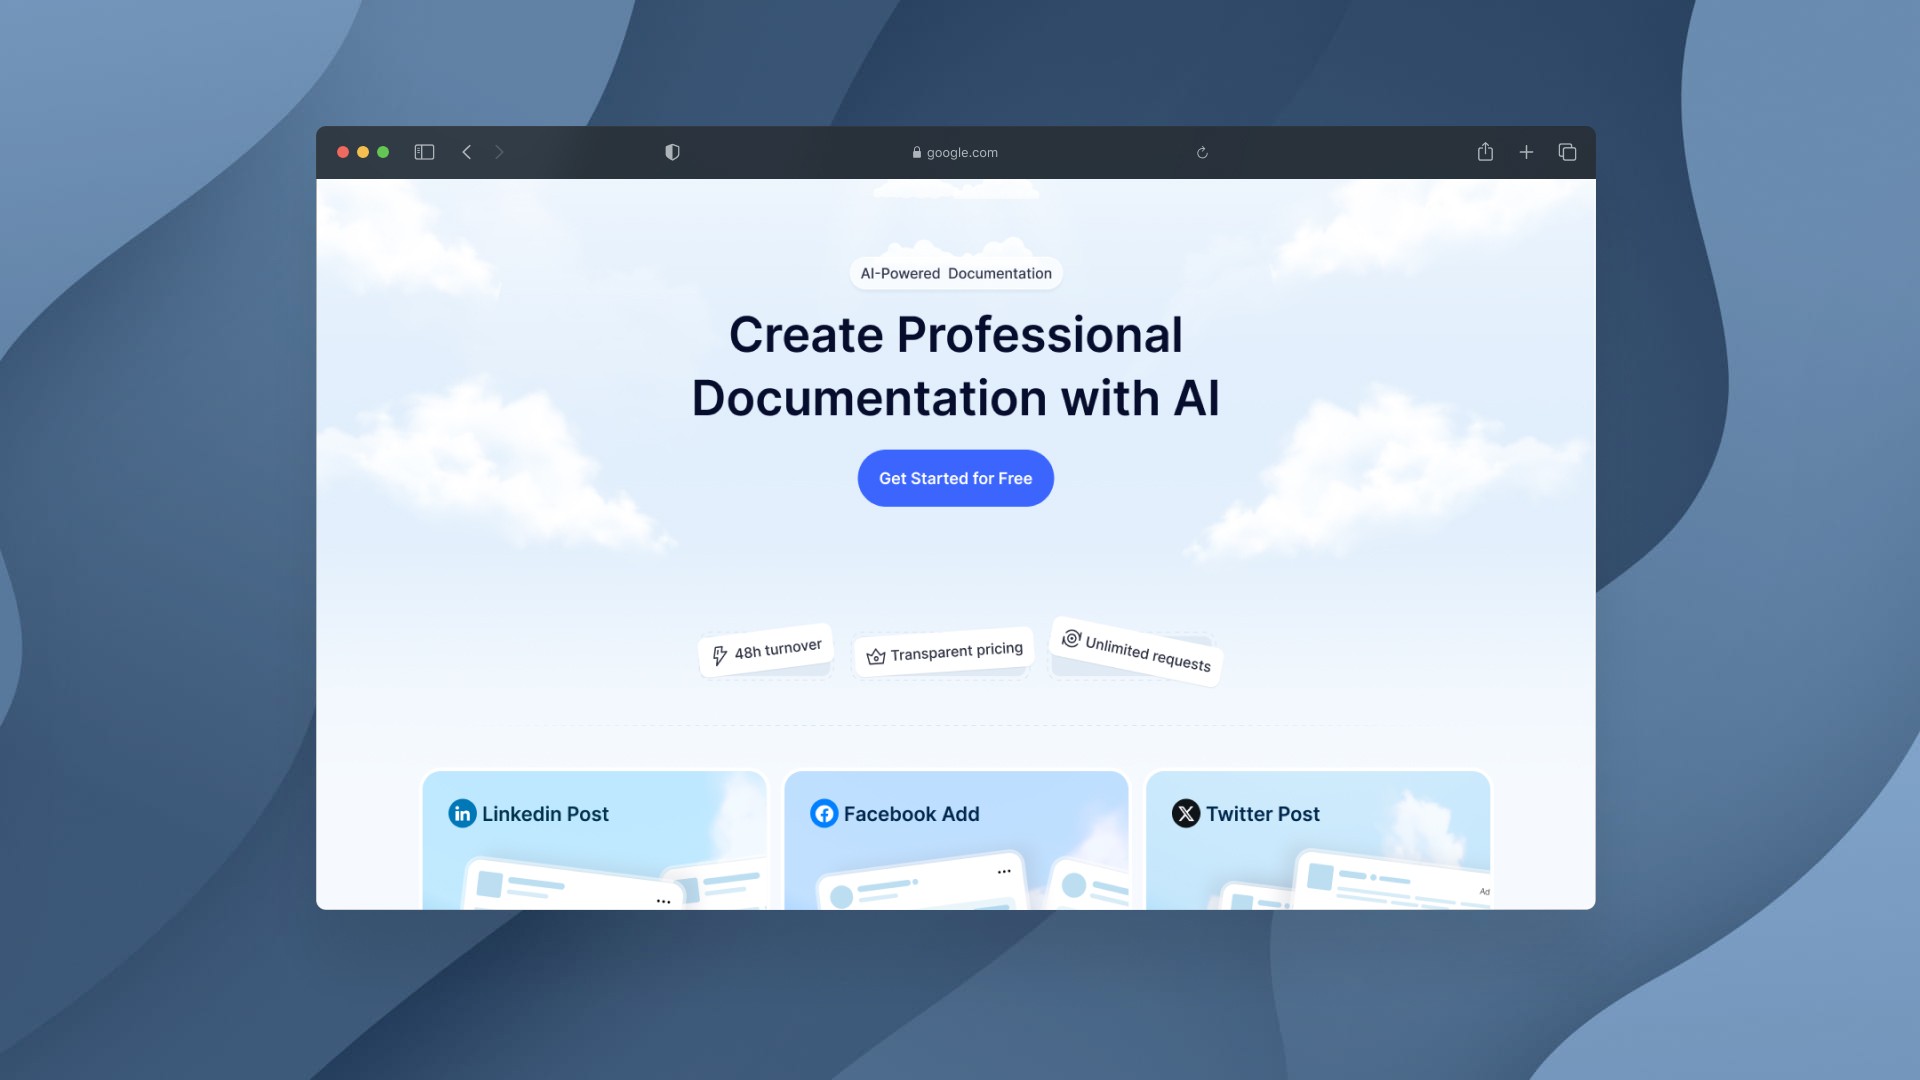Click the Get Started for Free button
The image size is (1920, 1080).
click(x=955, y=478)
